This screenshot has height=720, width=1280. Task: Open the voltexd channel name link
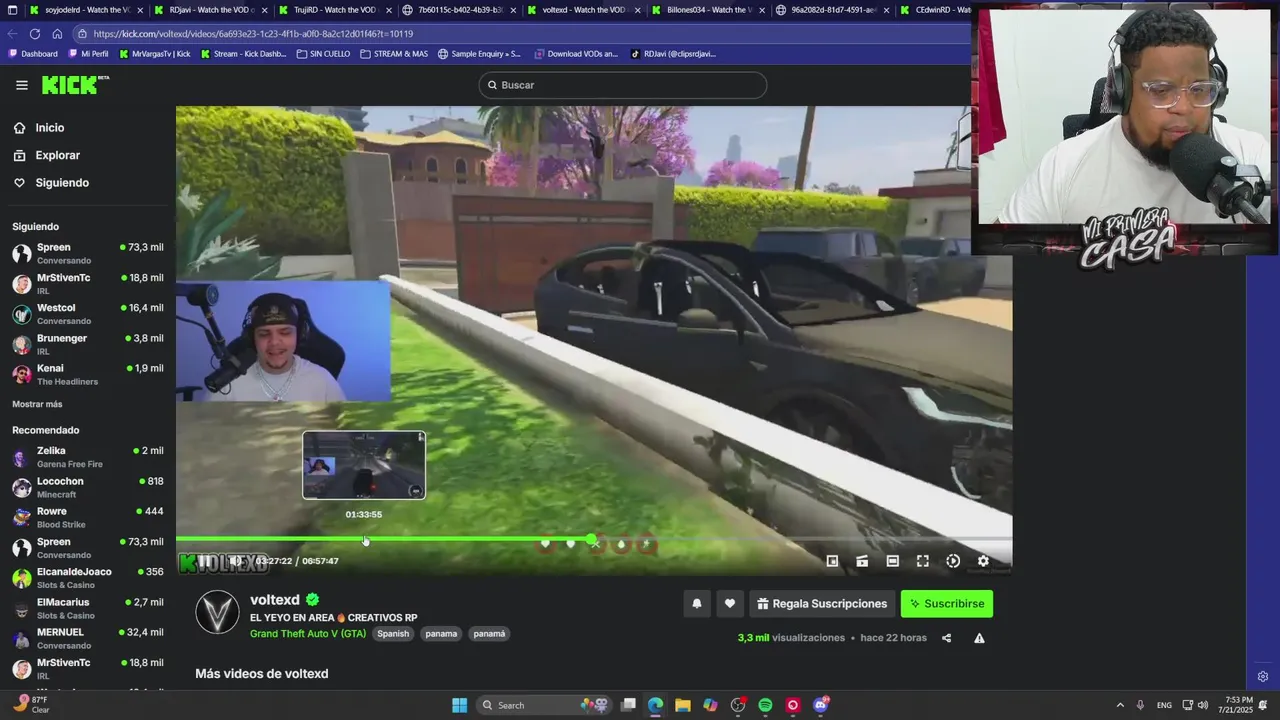[275, 599]
